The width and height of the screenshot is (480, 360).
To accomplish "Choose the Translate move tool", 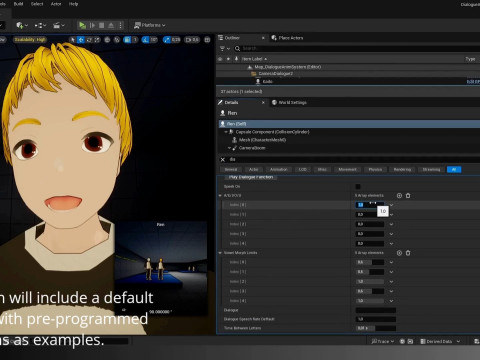I will 81,40.
